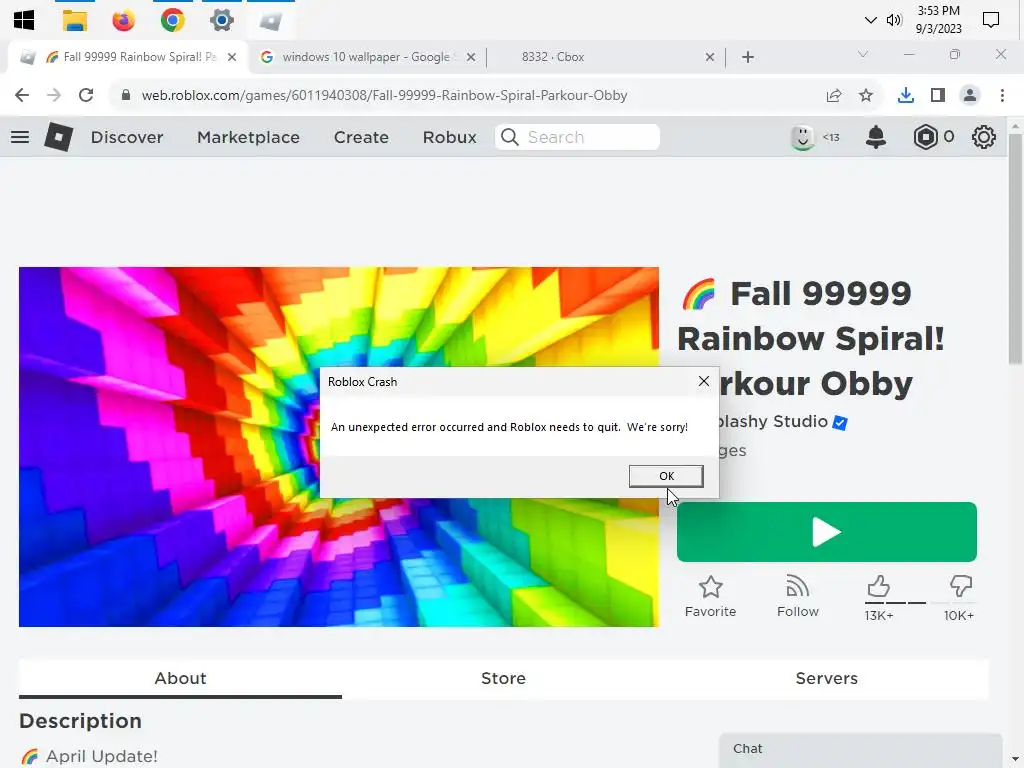This screenshot has height=768, width=1024.
Task: Click the address bar URL
Action: [x=384, y=95]
